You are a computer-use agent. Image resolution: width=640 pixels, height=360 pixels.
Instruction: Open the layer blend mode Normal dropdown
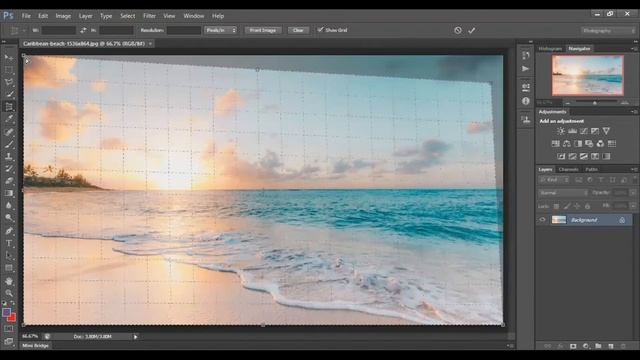click(x=563, y=193)
